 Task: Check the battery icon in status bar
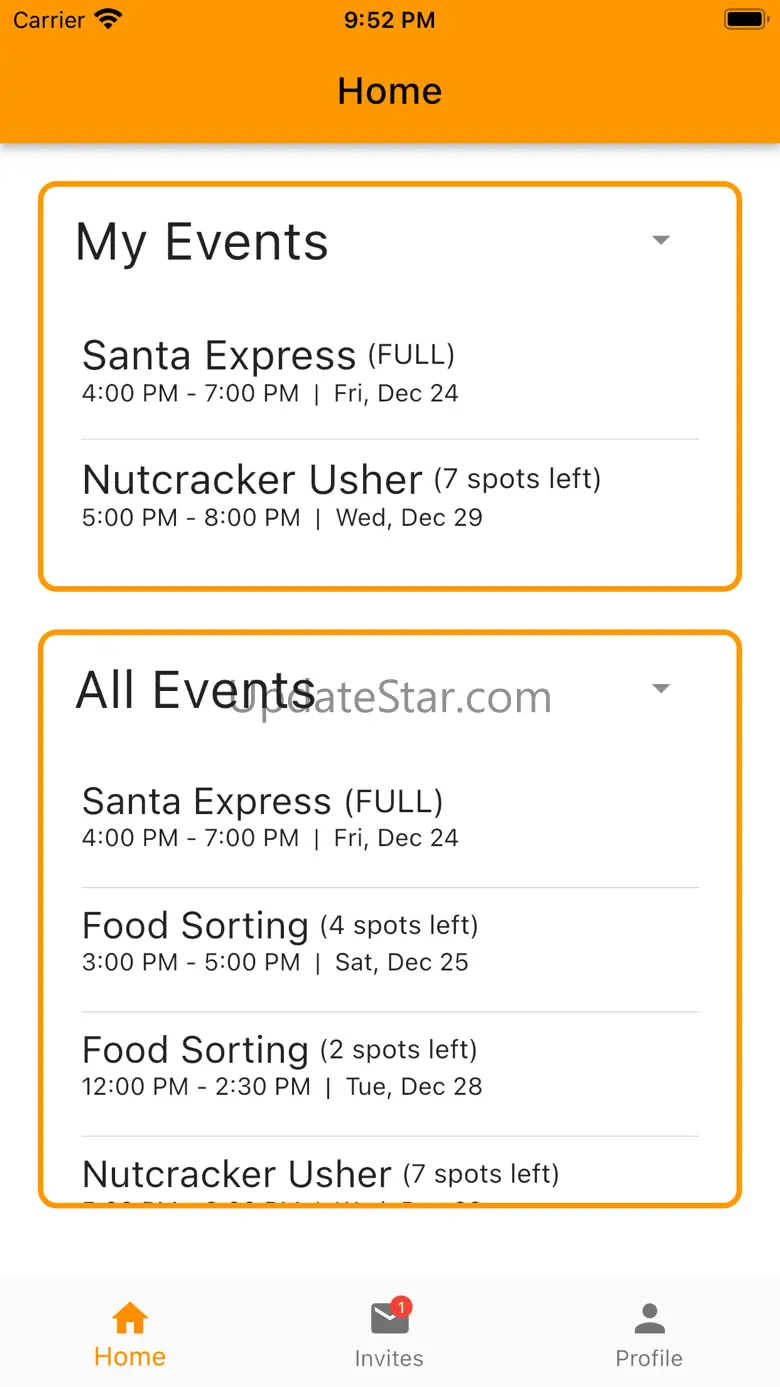tap(745, 19)
